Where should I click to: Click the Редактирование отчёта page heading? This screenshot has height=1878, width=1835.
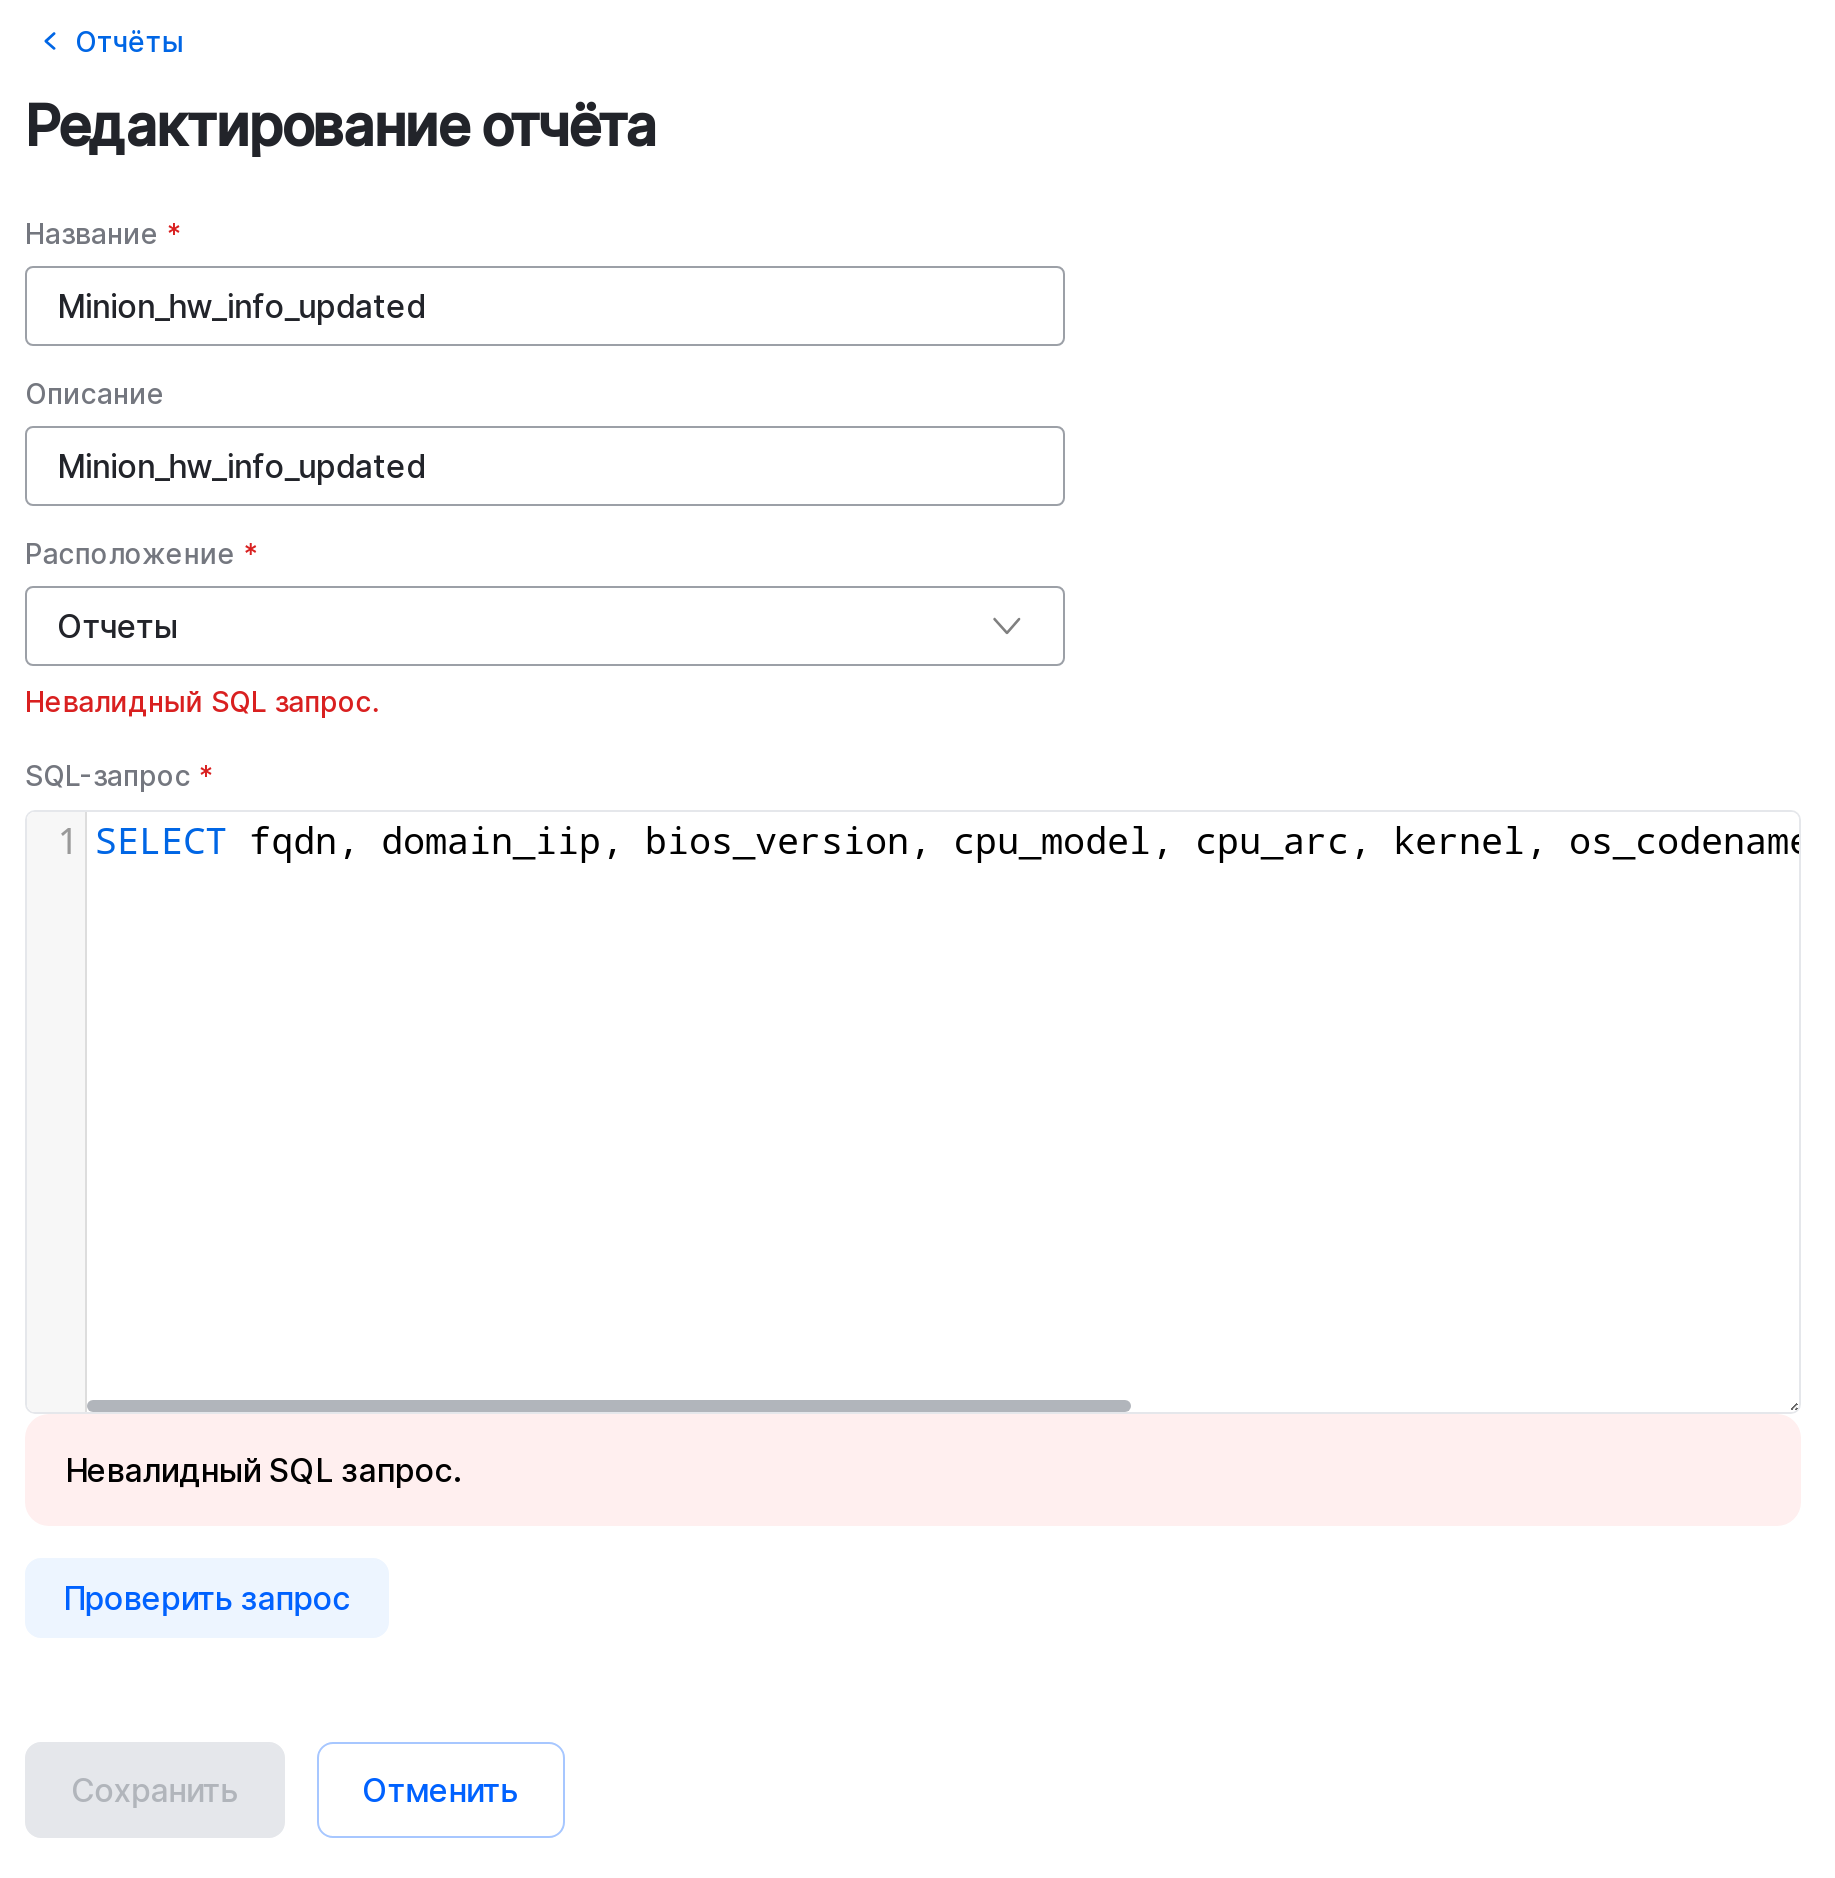pyautogui.click(x=341, y=127)
